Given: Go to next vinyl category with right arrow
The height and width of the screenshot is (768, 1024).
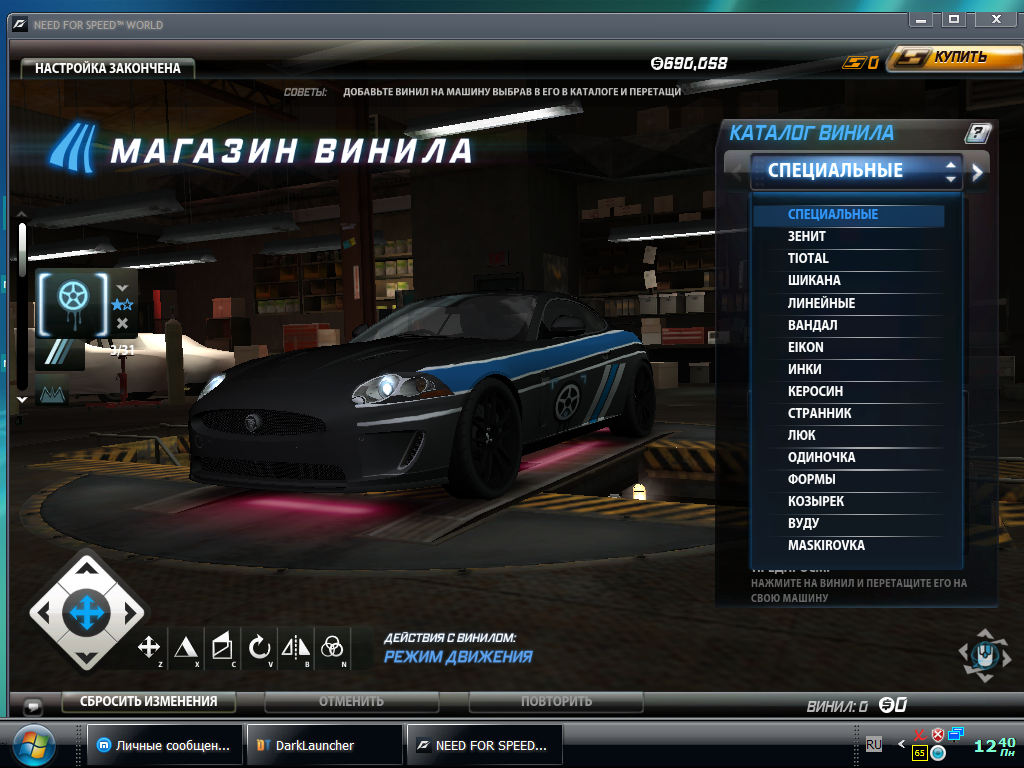Looking at the screenshot, I should click(x=978, y=172).
